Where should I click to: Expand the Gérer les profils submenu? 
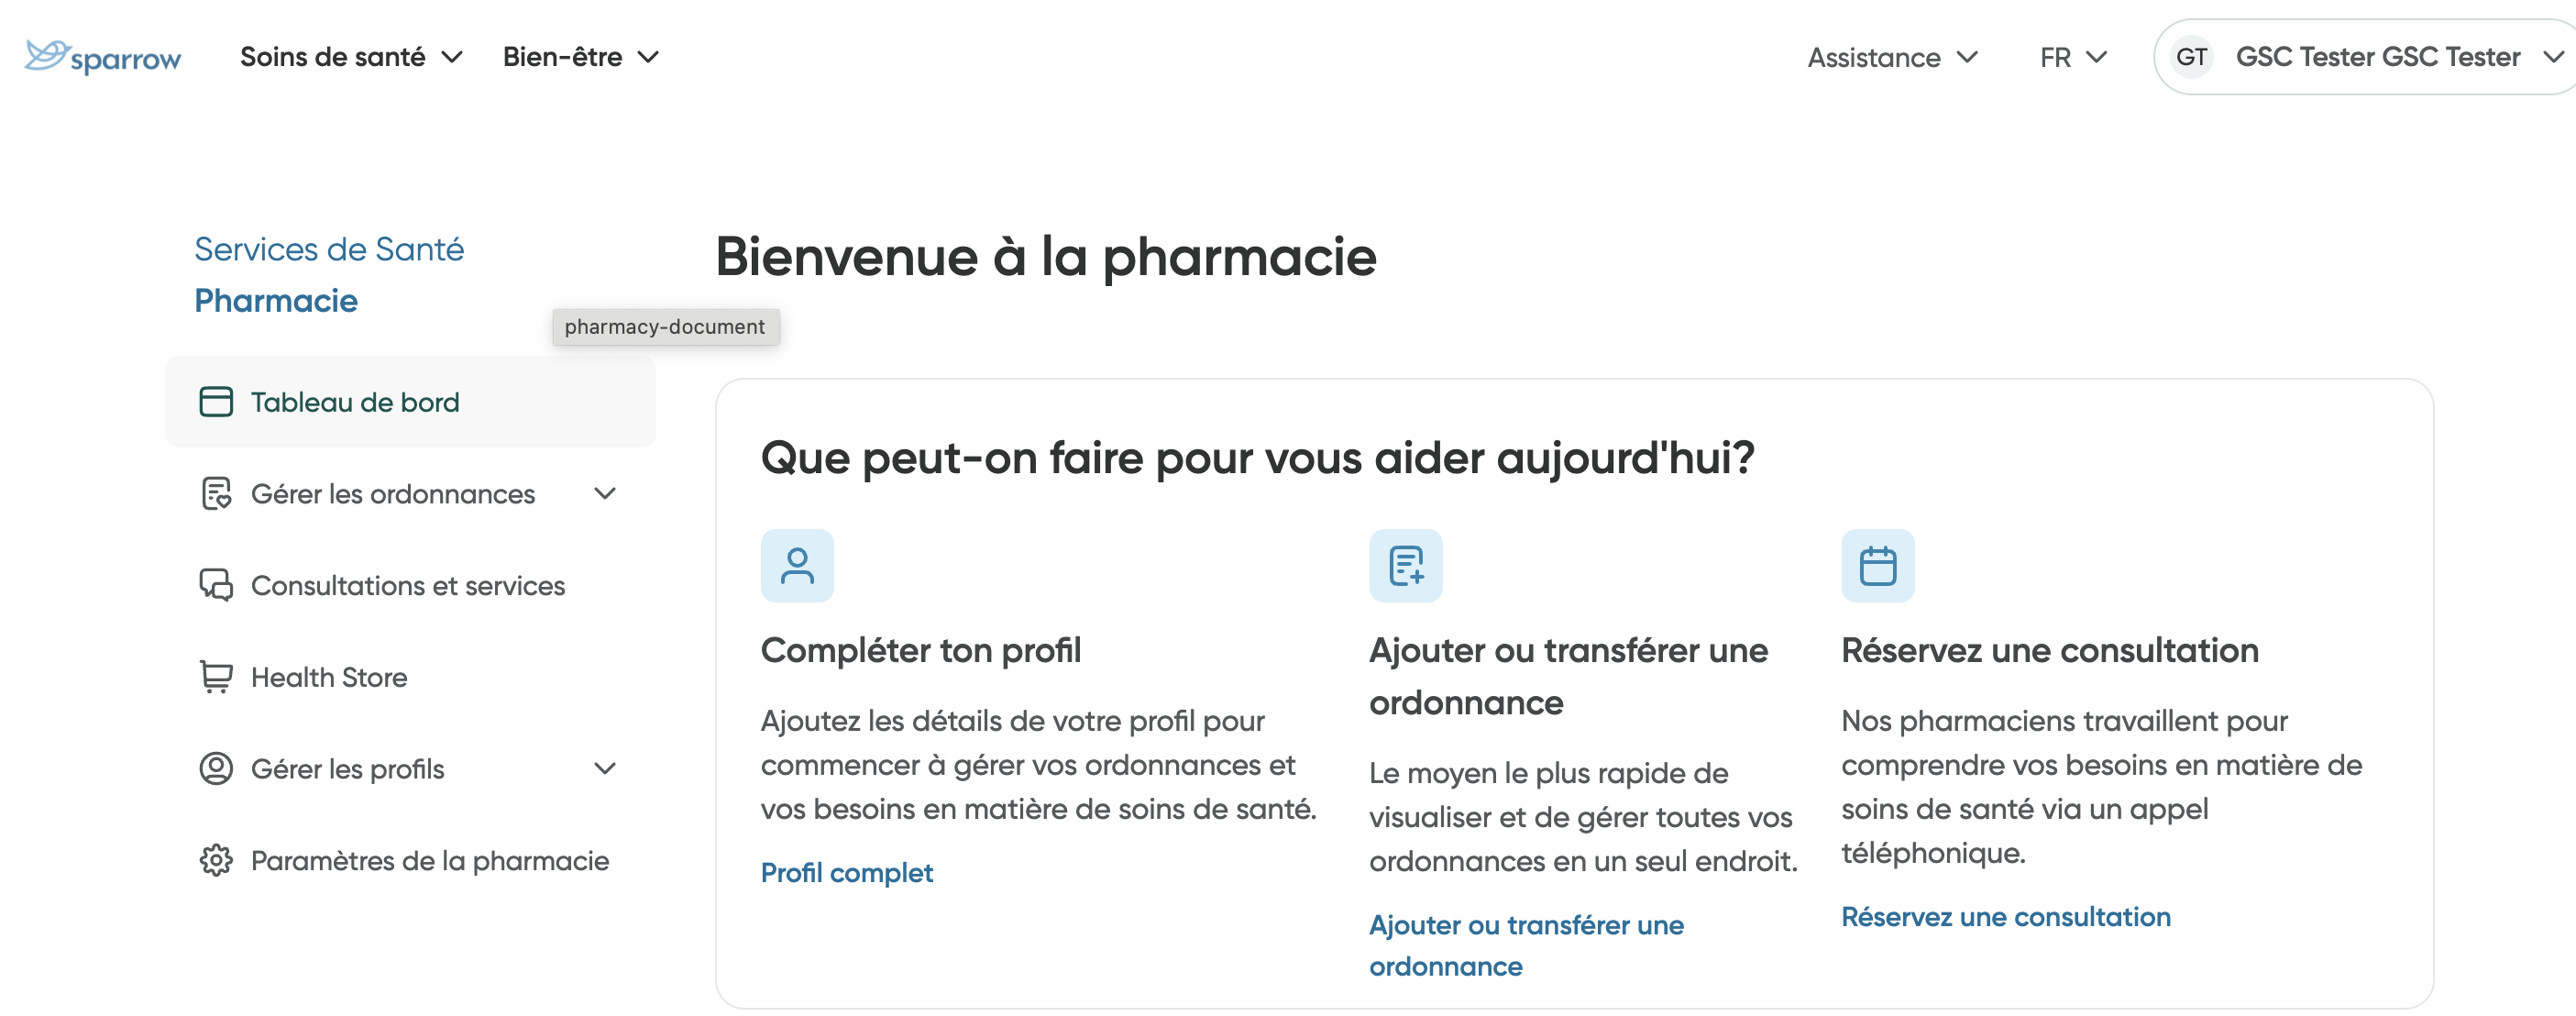(604, 768)
